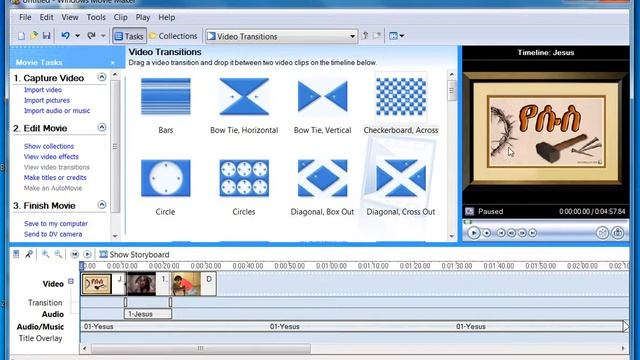Click the monitor Forward button

(x=533, y=233)
